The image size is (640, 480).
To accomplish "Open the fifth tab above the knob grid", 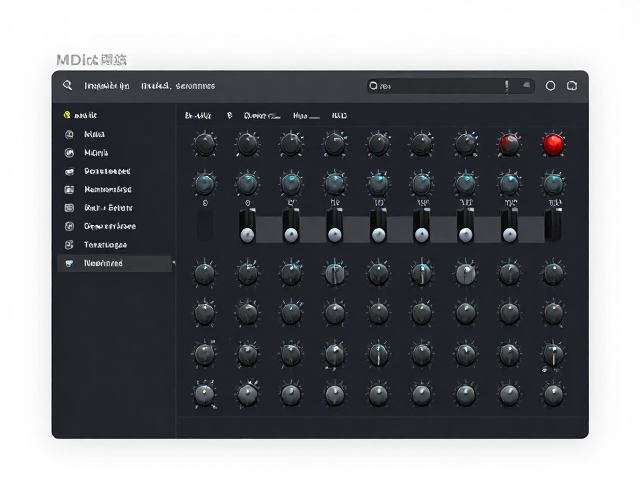I will [339, 116].
